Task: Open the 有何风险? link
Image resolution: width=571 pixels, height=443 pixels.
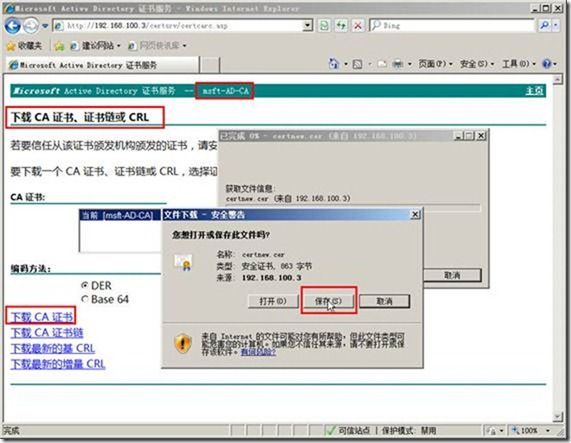Action: click(x=258, y=352)
